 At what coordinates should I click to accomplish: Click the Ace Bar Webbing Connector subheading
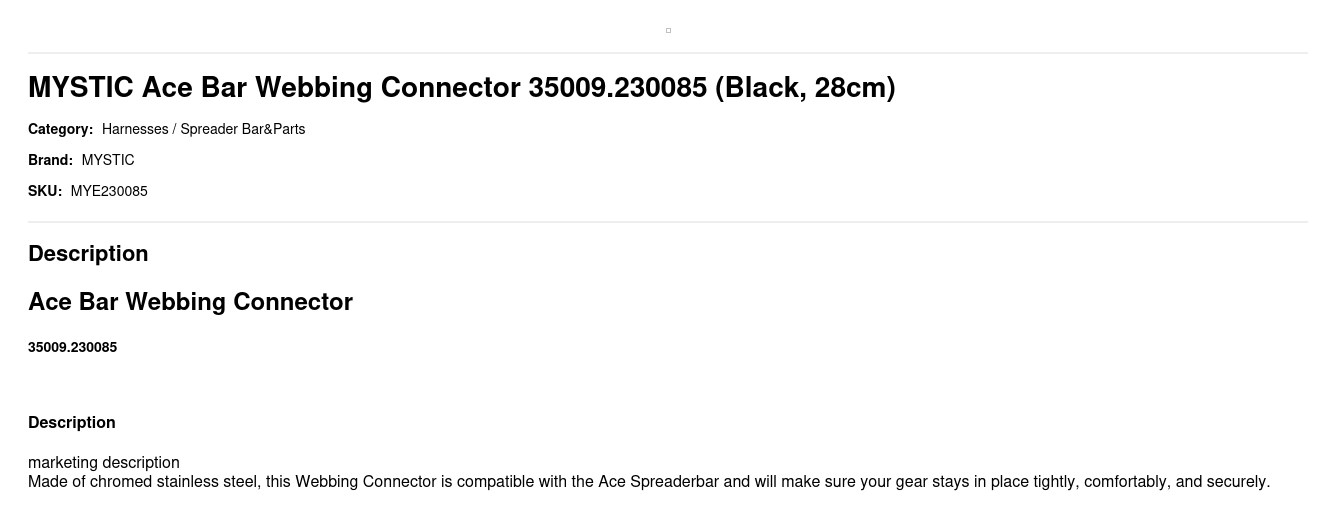(190, 302)
